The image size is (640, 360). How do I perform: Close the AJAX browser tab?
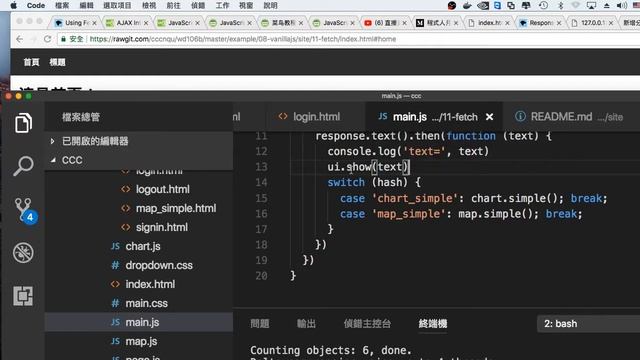146,23
